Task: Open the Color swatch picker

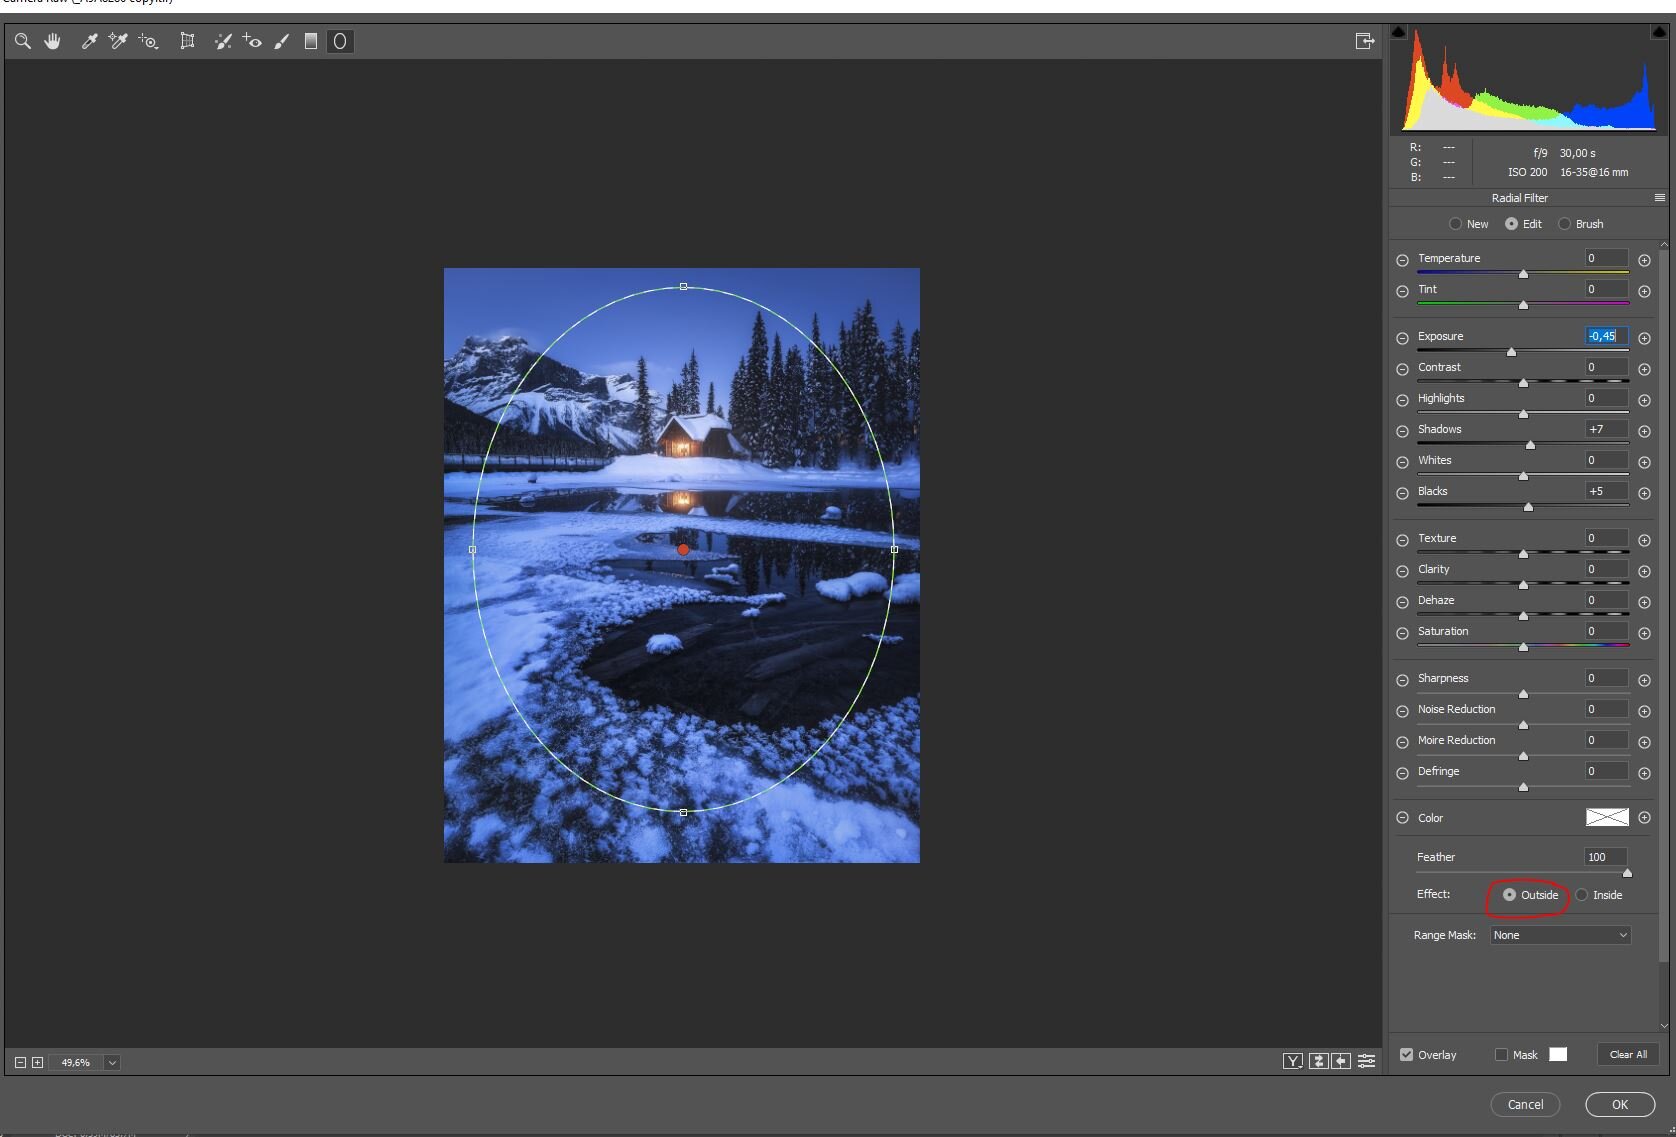Action: (1607, 817)
